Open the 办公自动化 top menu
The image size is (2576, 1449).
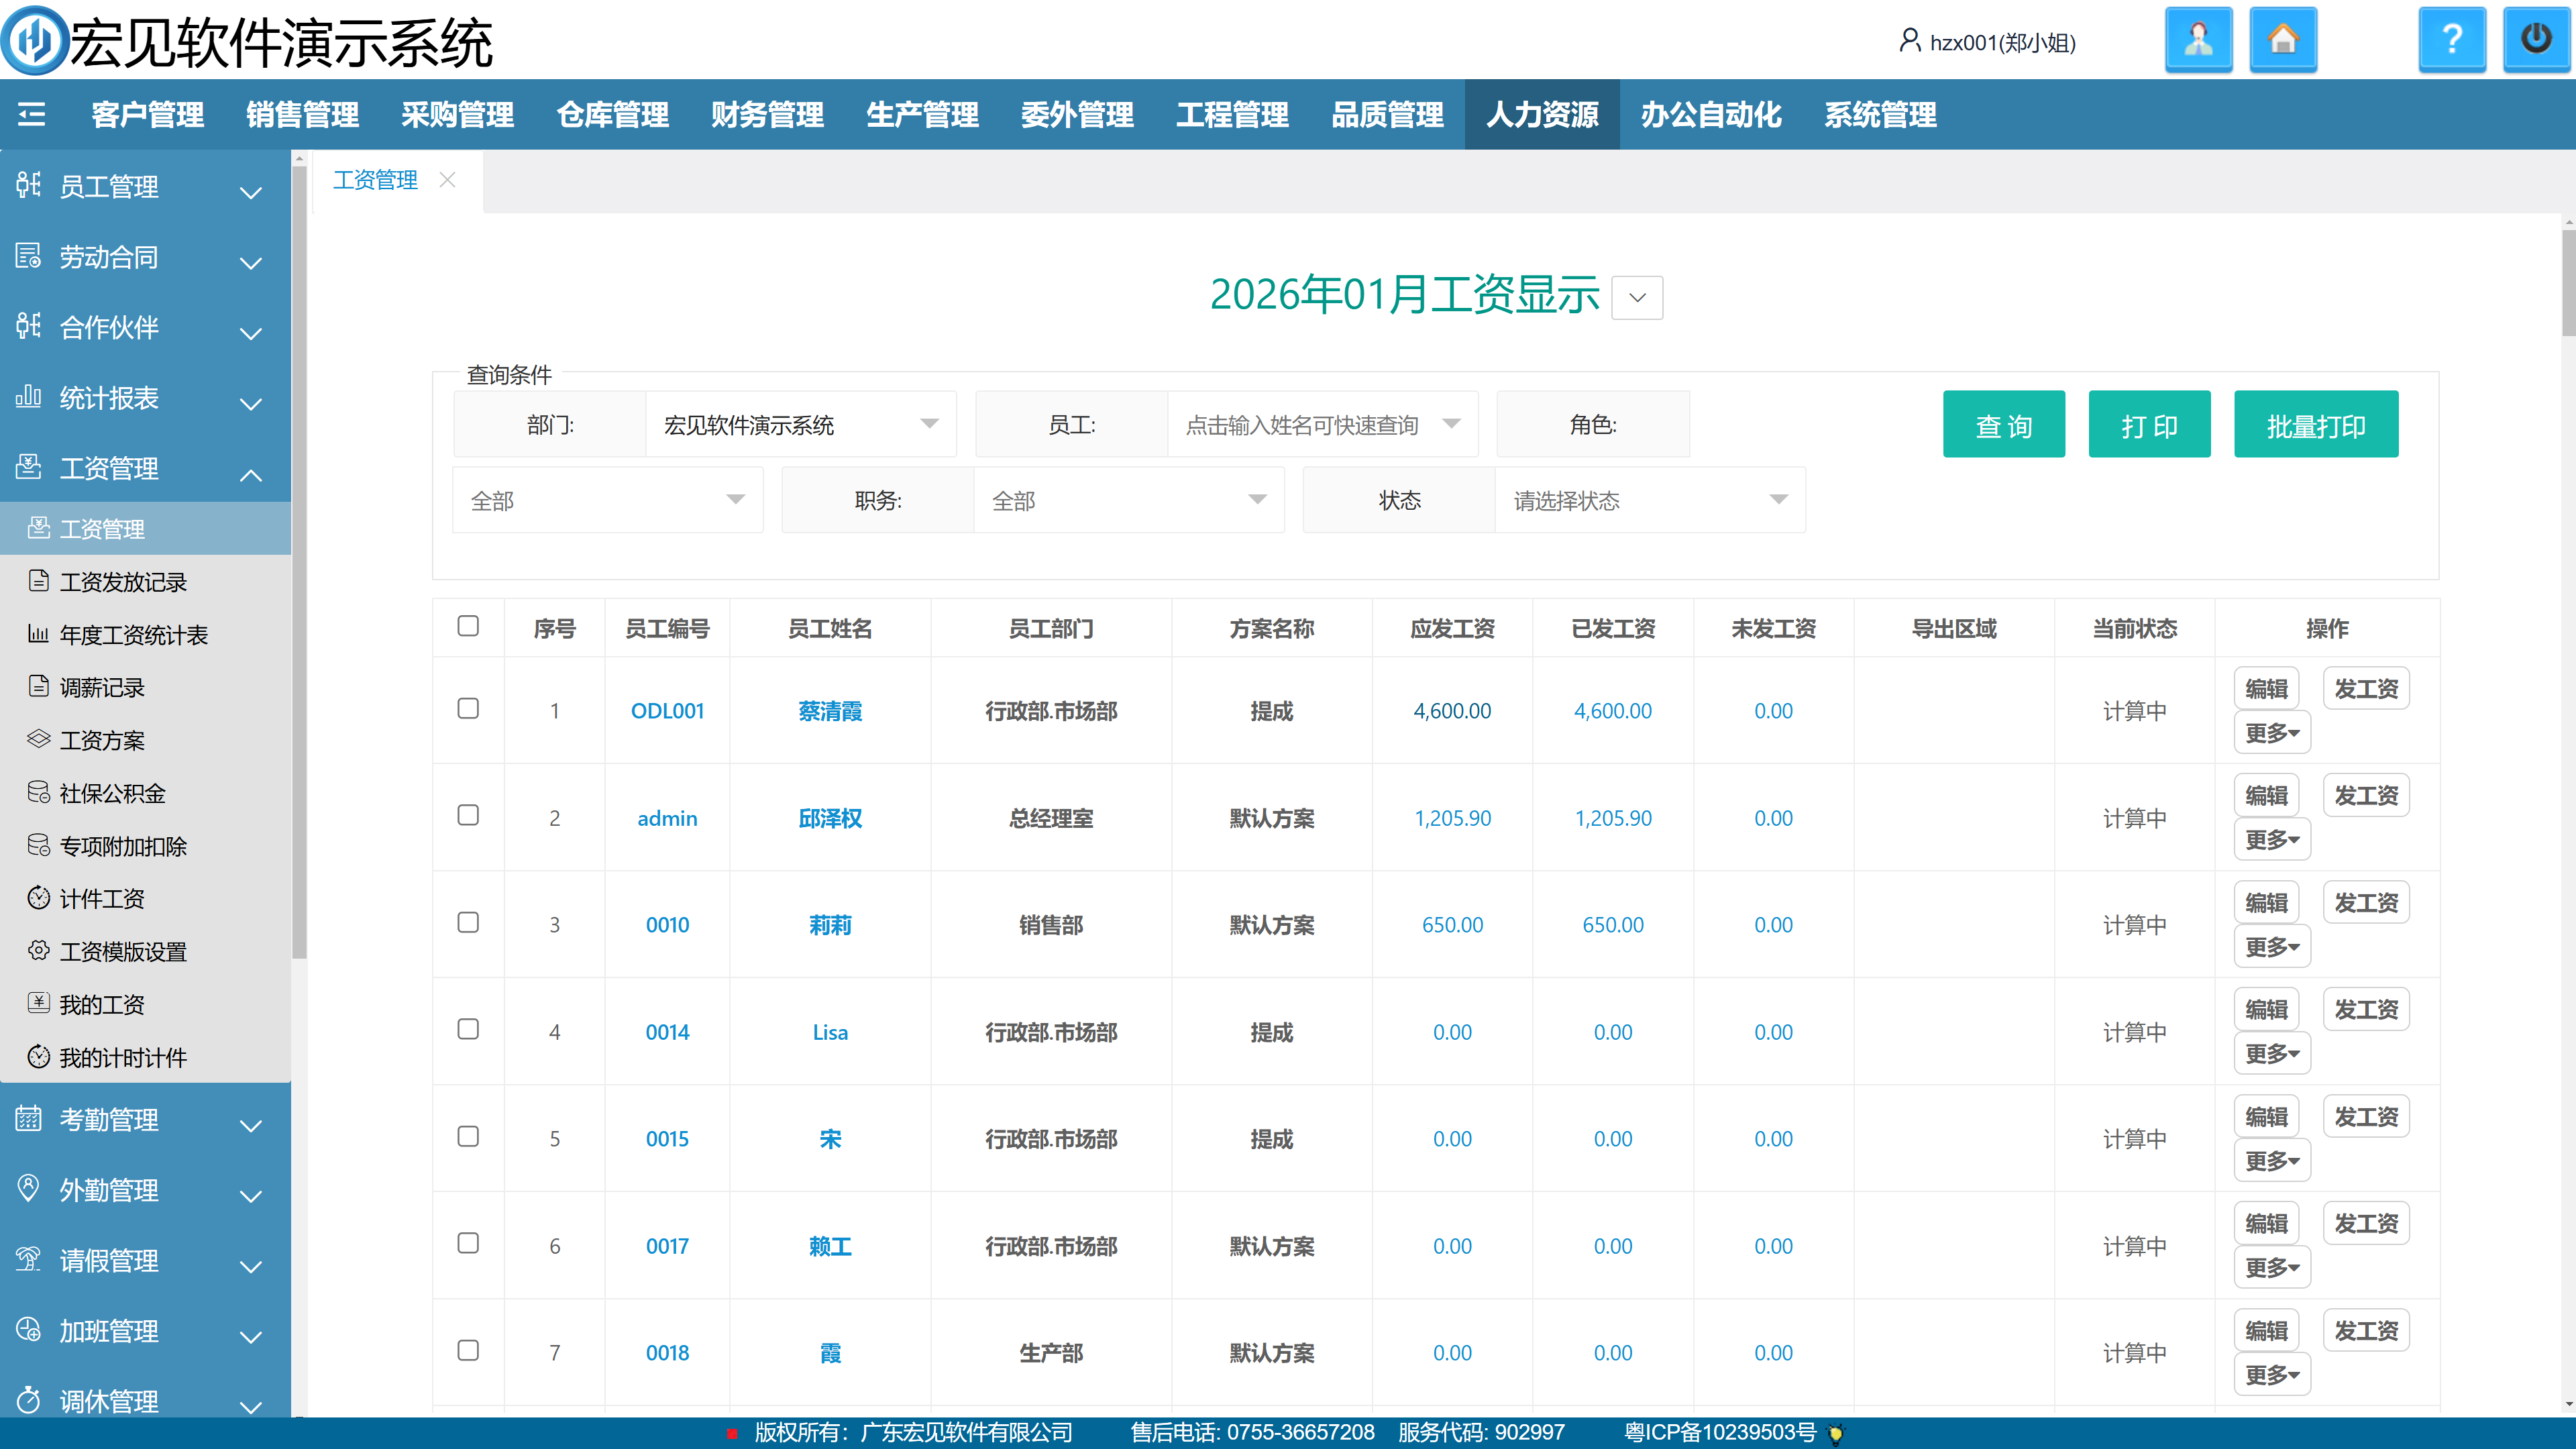(x=1710, y=115)
